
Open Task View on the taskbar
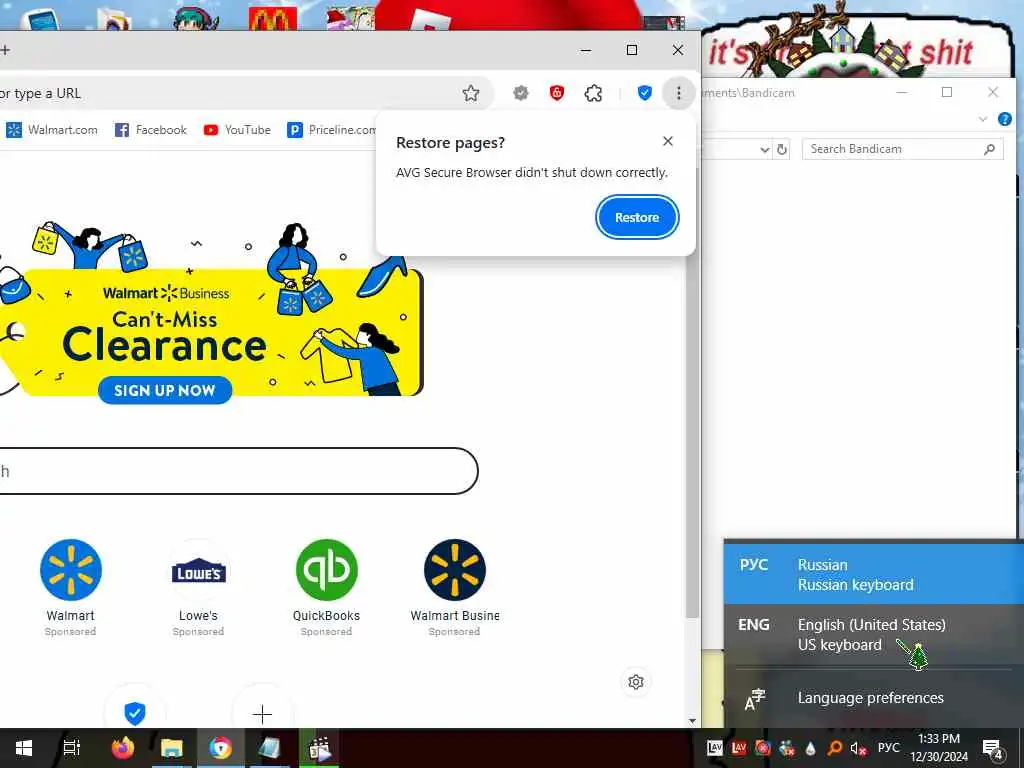72,748
